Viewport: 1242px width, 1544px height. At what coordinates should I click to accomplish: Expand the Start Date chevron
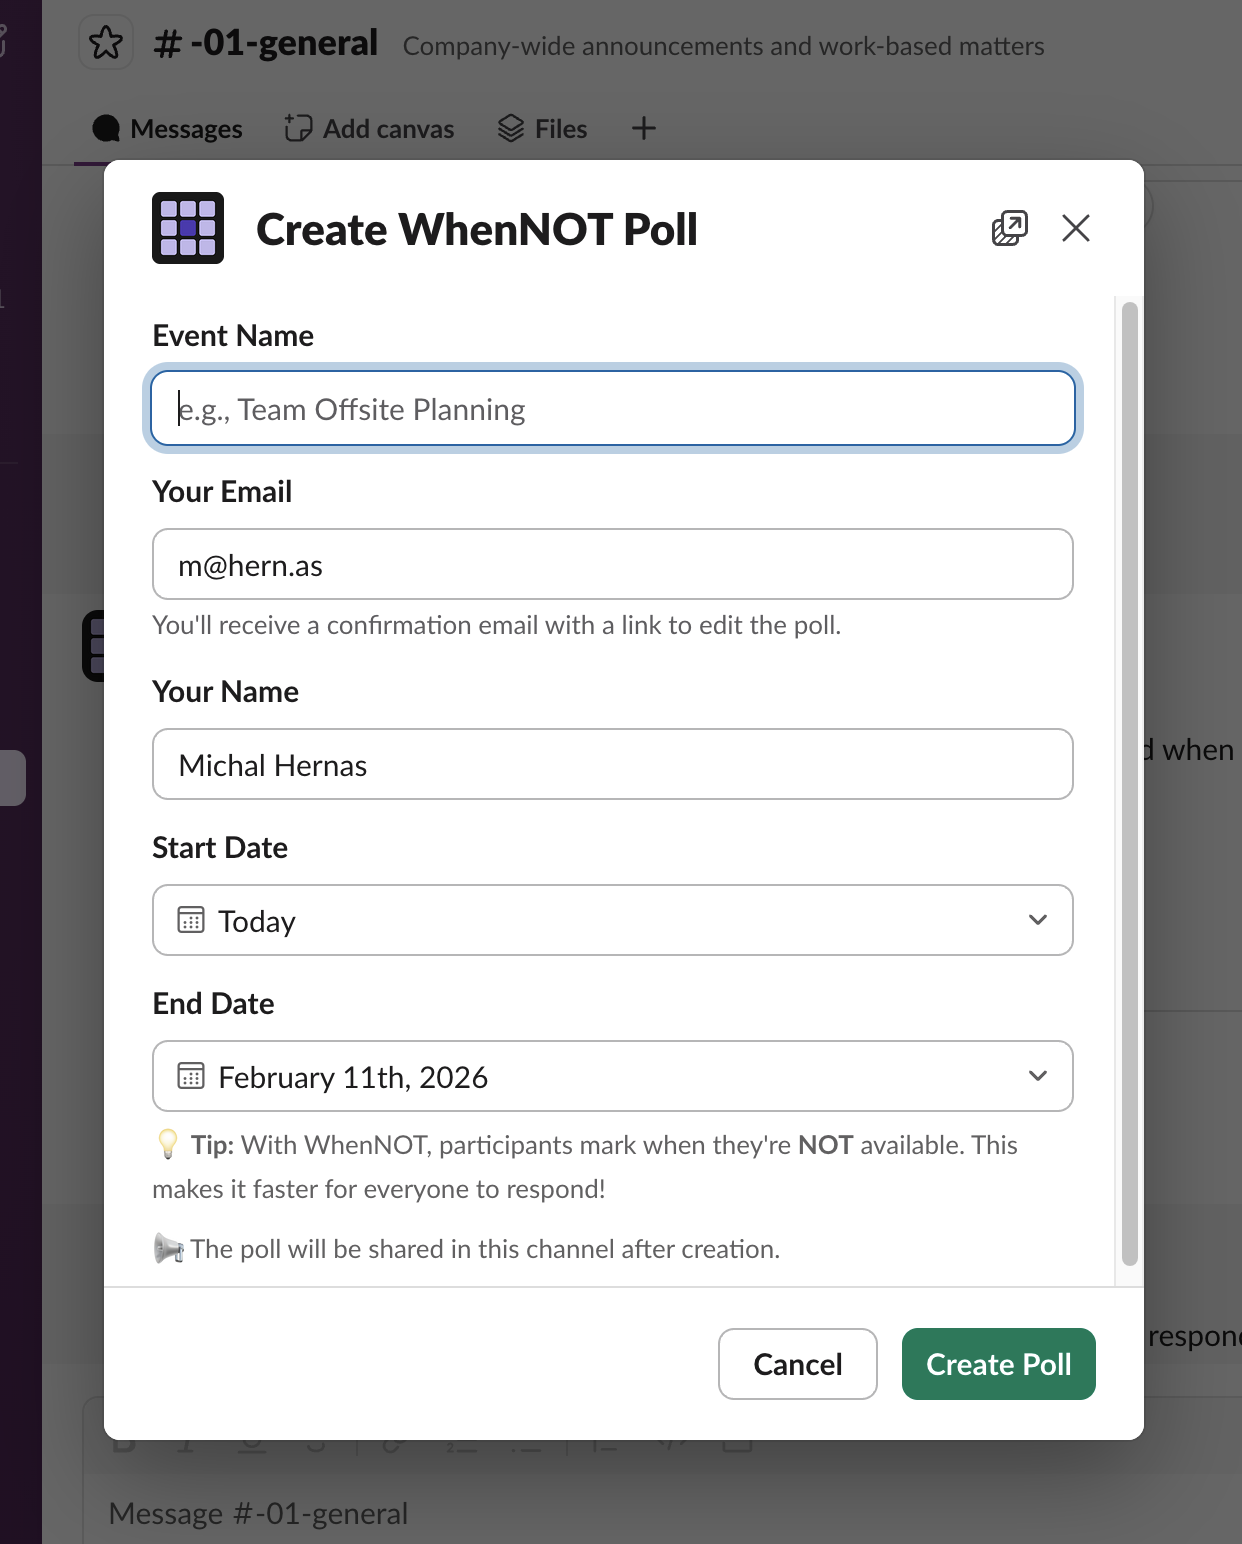(1037, 920)
